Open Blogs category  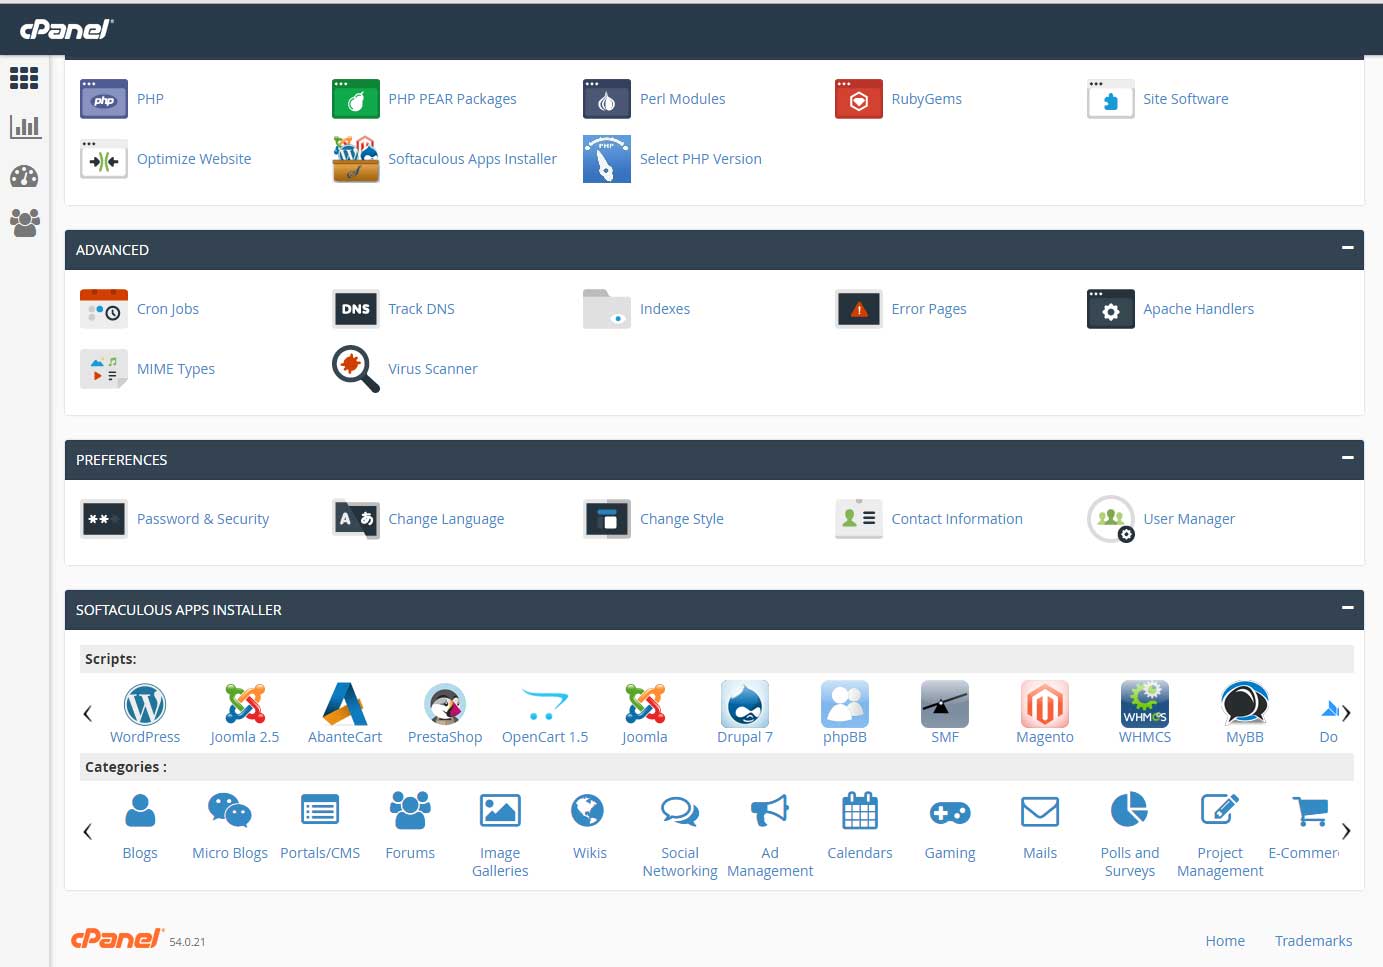point(140,825)
